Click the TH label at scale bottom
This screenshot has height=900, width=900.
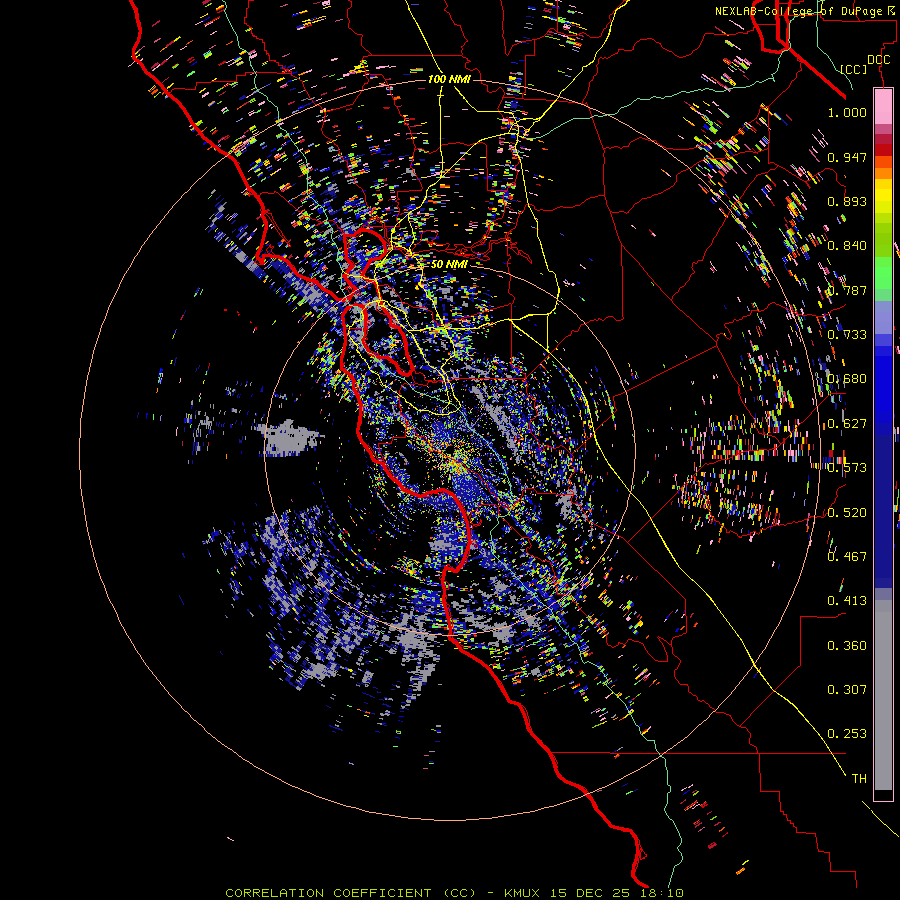click(859, 779)
